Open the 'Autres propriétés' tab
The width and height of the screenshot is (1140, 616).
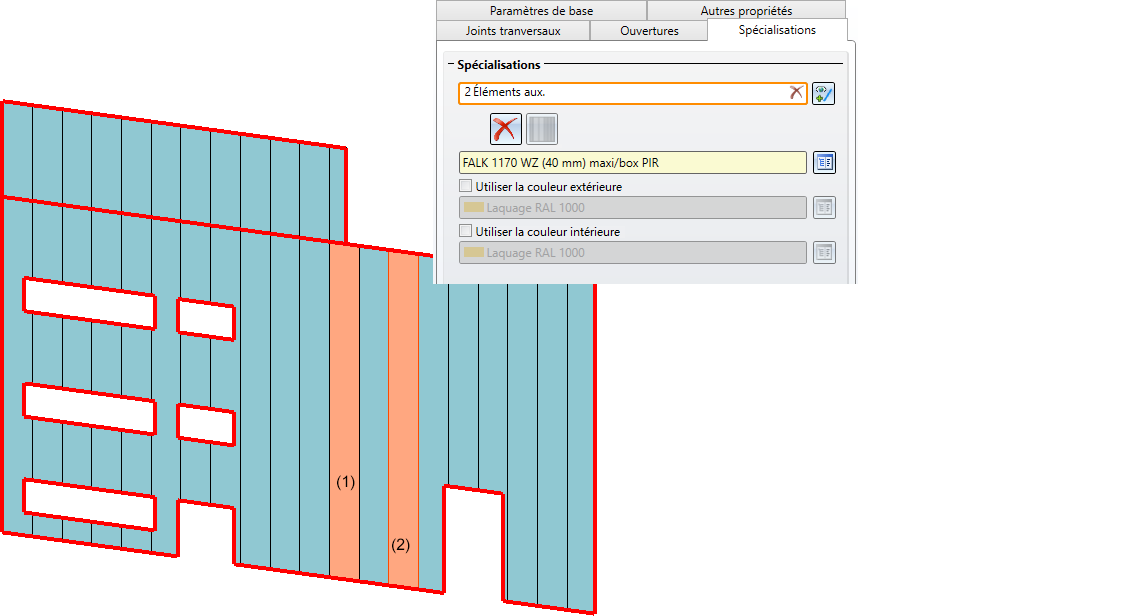746,11
